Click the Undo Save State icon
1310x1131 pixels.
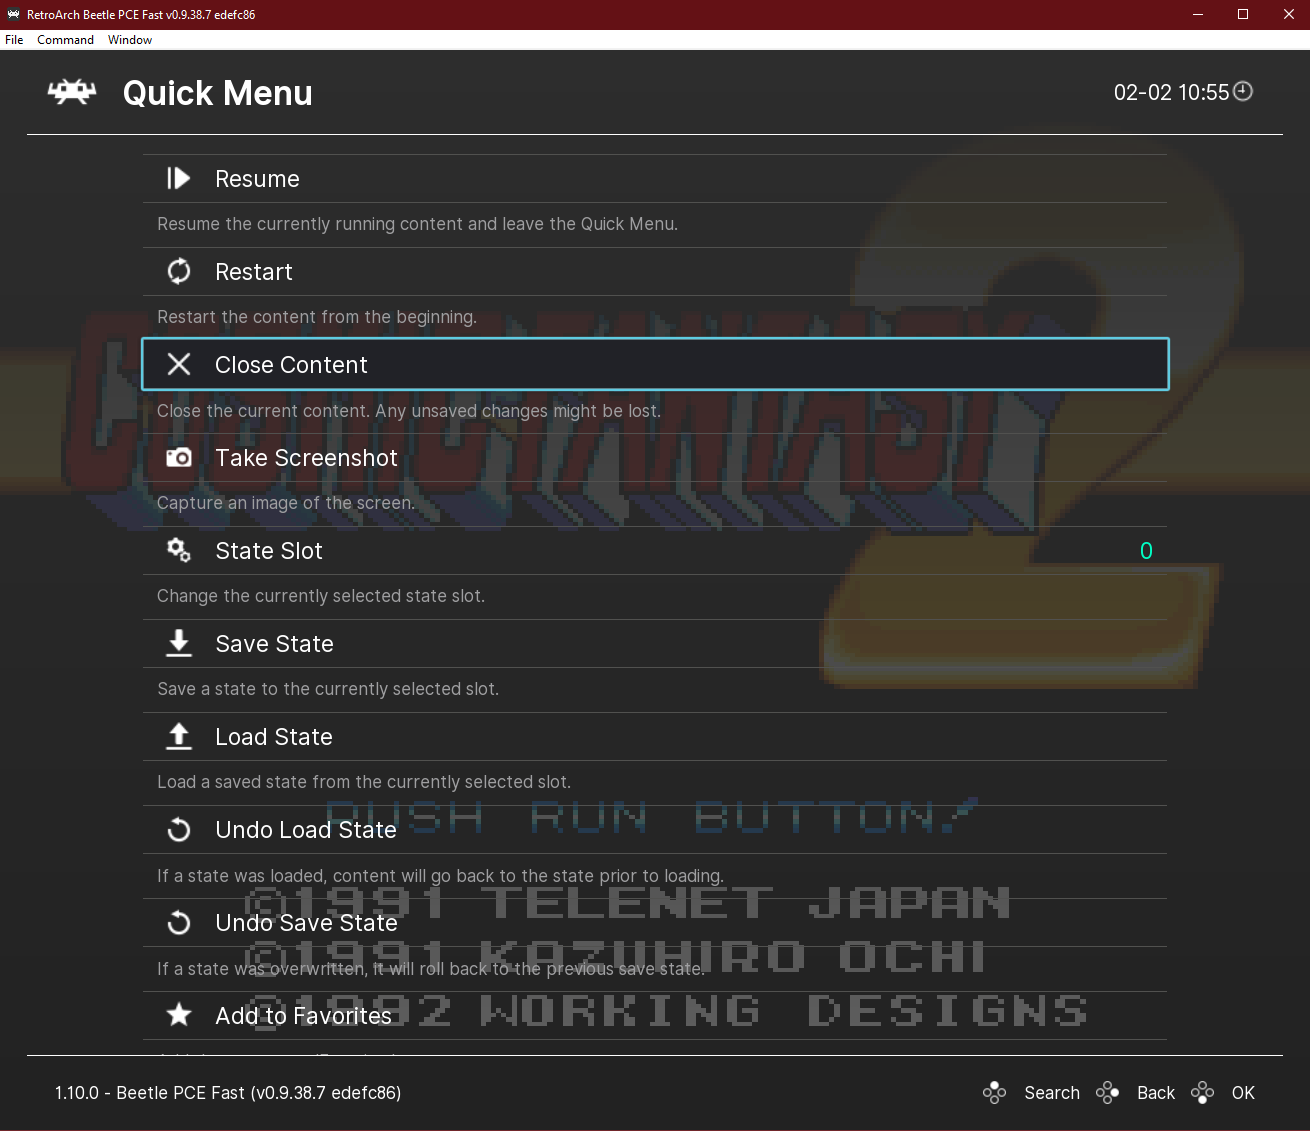click(x=179, y=922)
